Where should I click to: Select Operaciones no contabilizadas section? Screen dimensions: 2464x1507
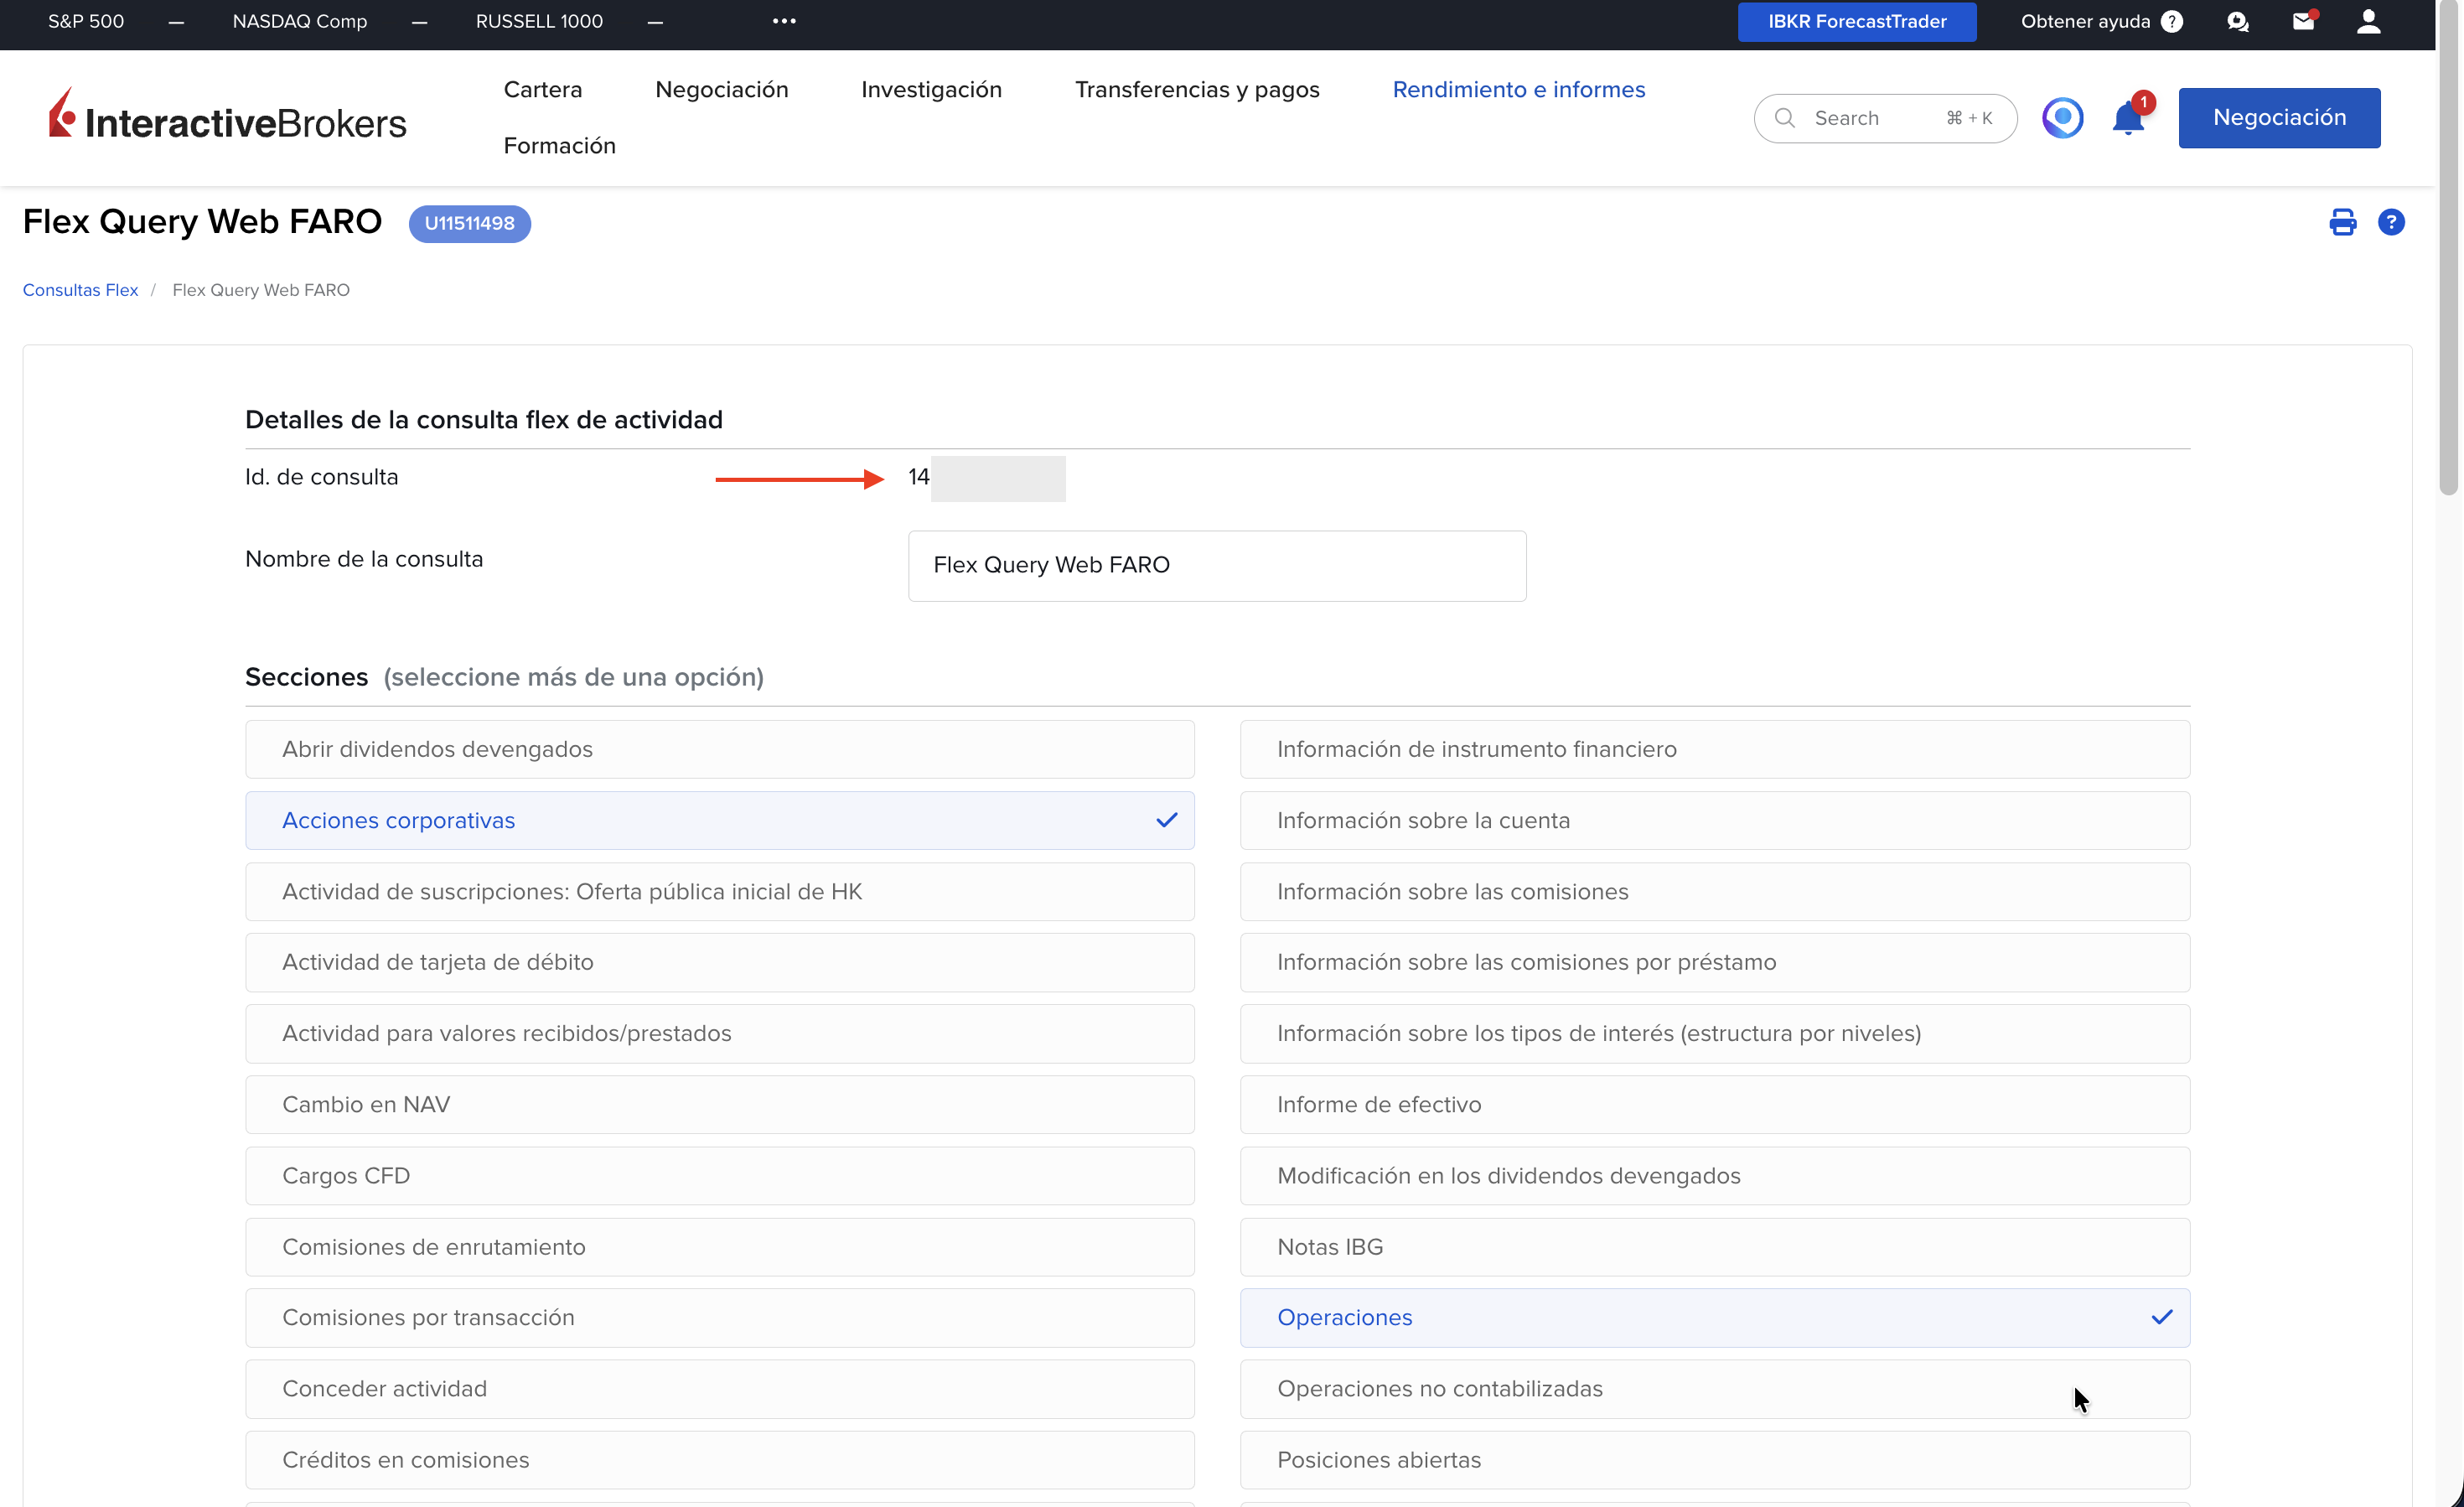(1715, 1389)
